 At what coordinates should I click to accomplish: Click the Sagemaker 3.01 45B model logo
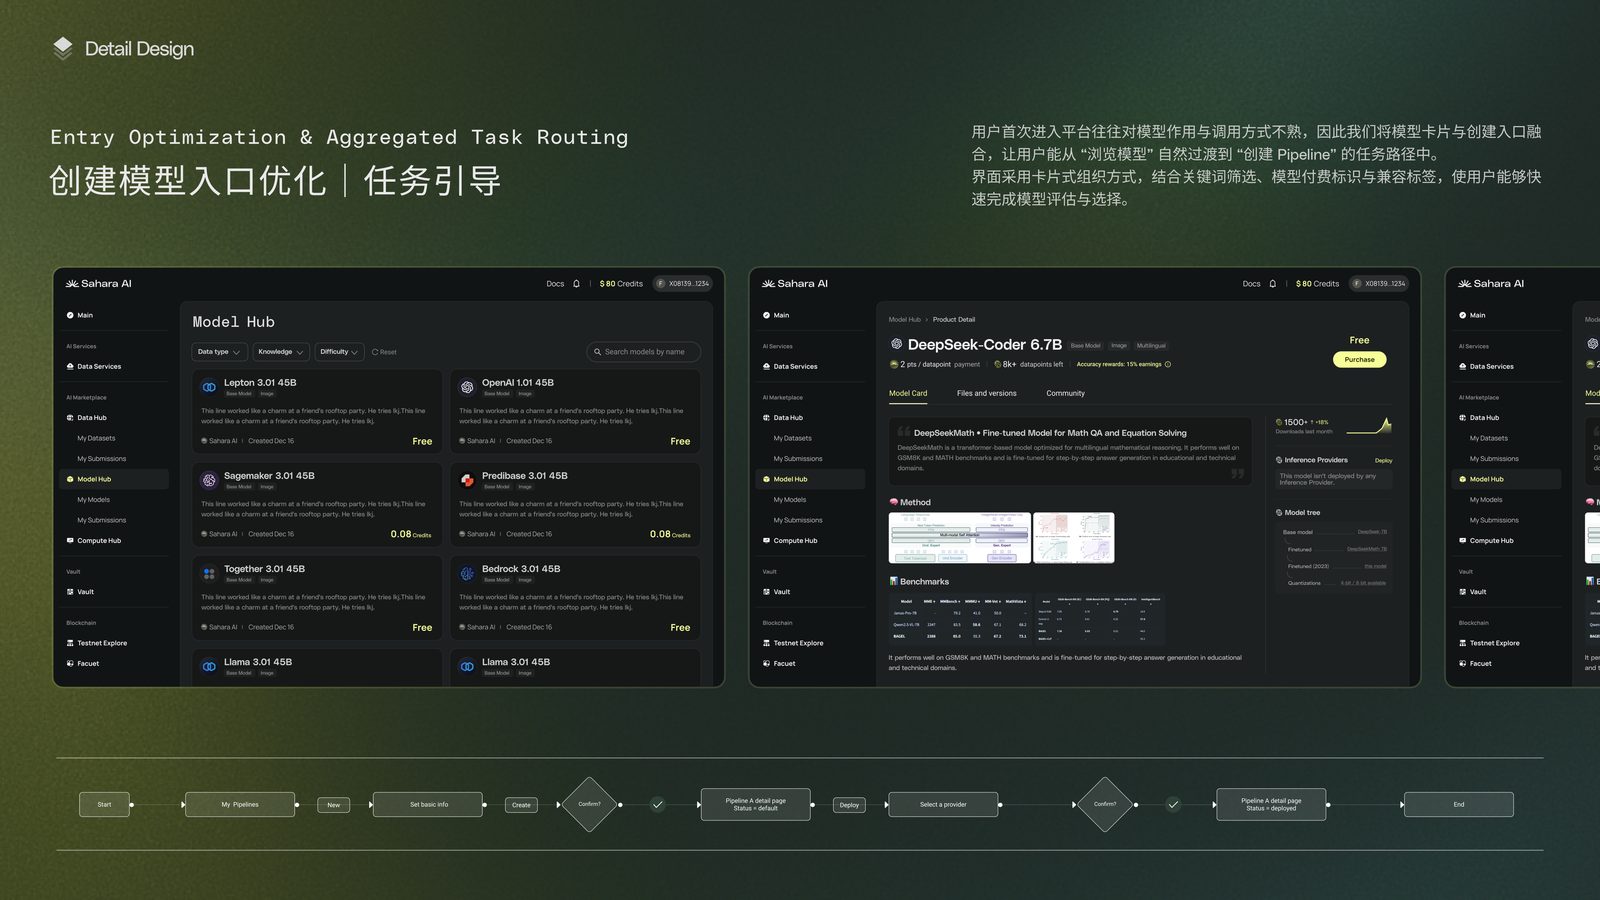(209, 480)
